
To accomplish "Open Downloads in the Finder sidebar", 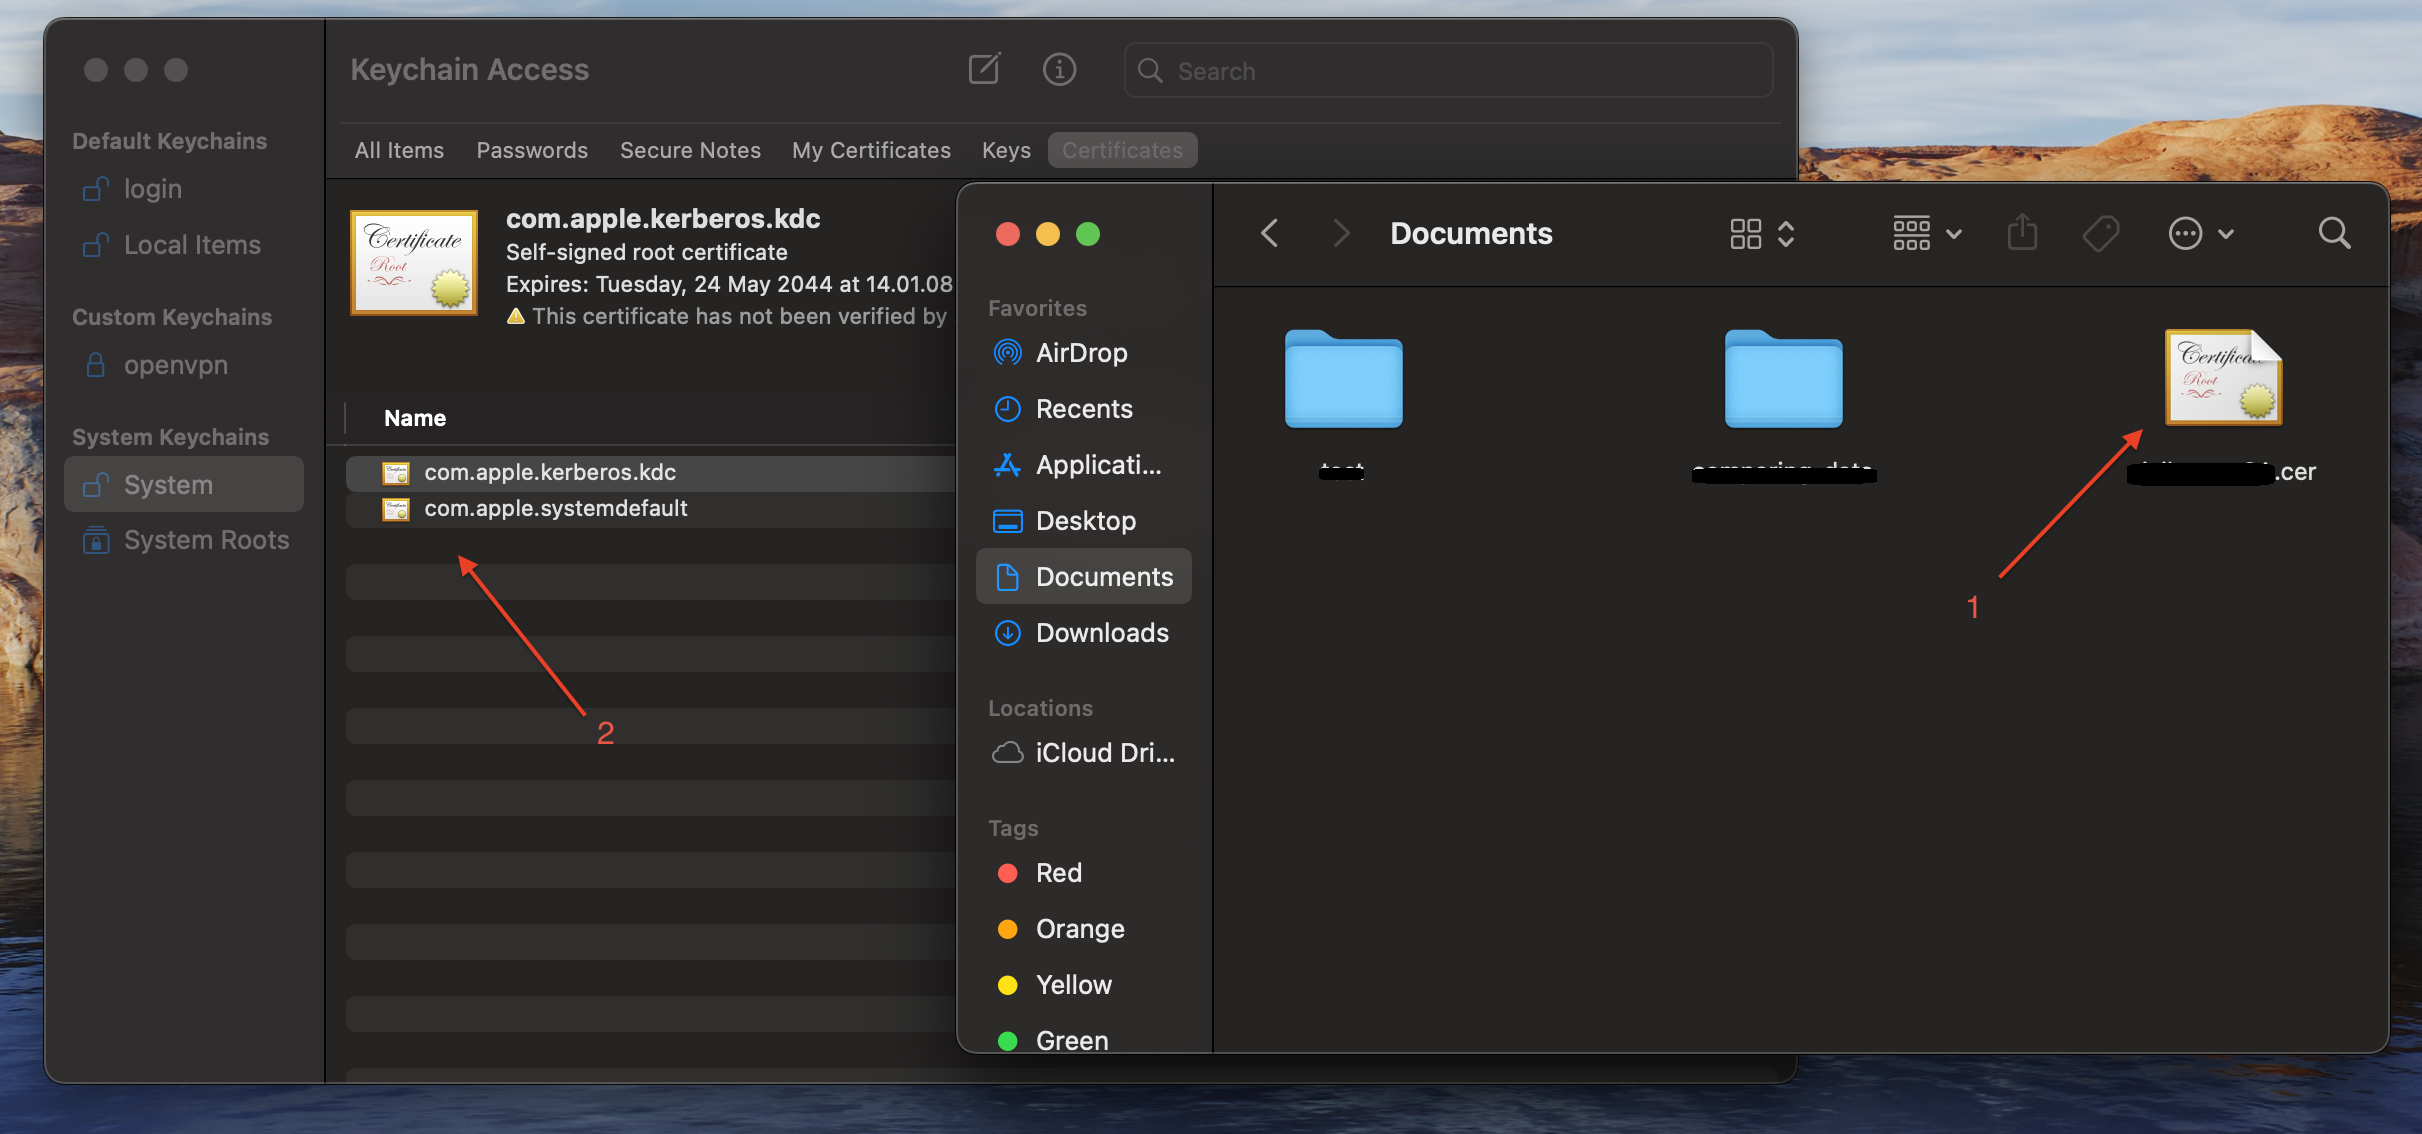I will 1084,633.
